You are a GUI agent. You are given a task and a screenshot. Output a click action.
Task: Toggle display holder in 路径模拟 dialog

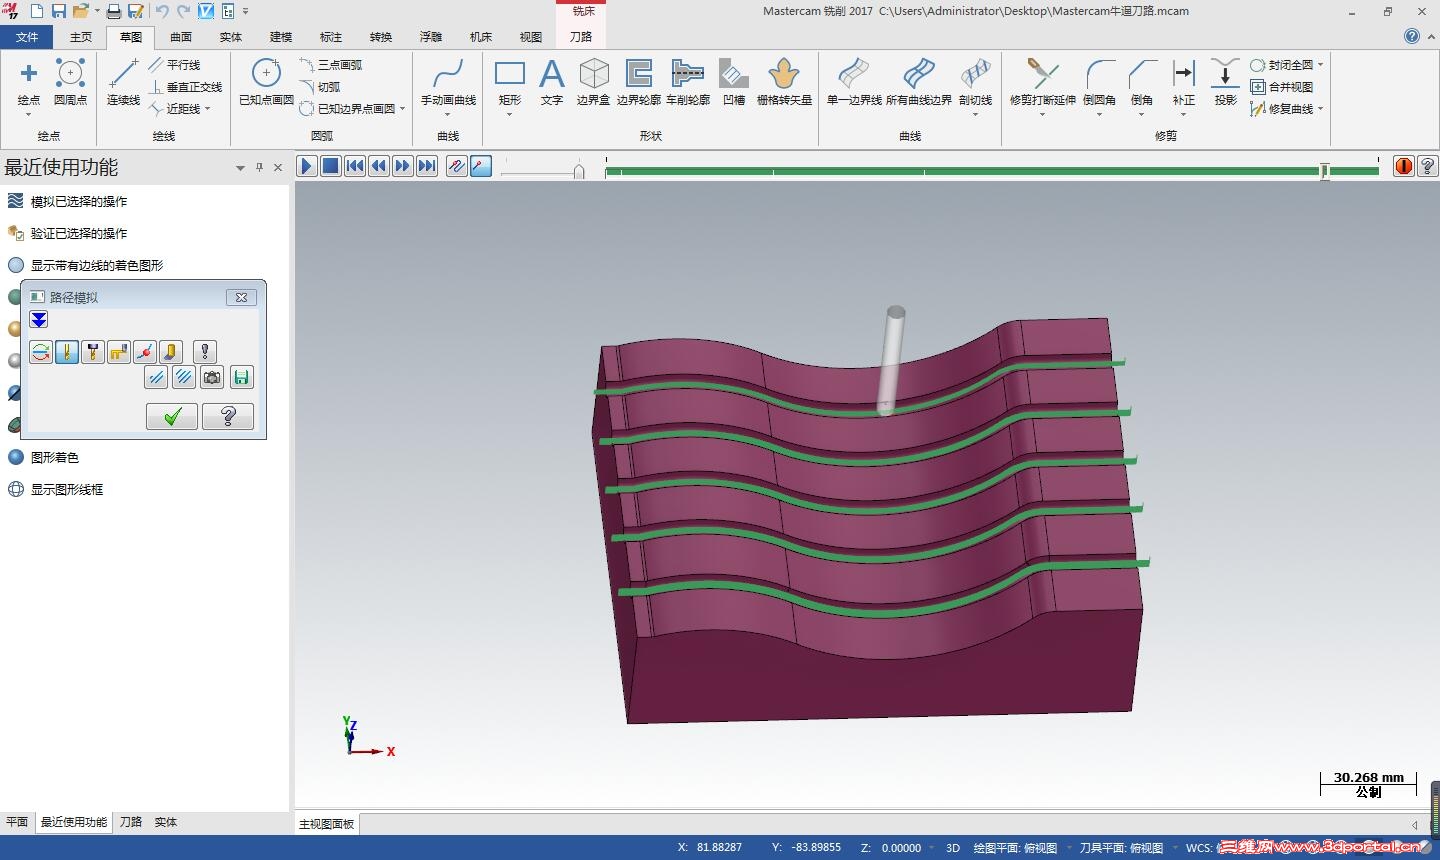pos(93,351)
